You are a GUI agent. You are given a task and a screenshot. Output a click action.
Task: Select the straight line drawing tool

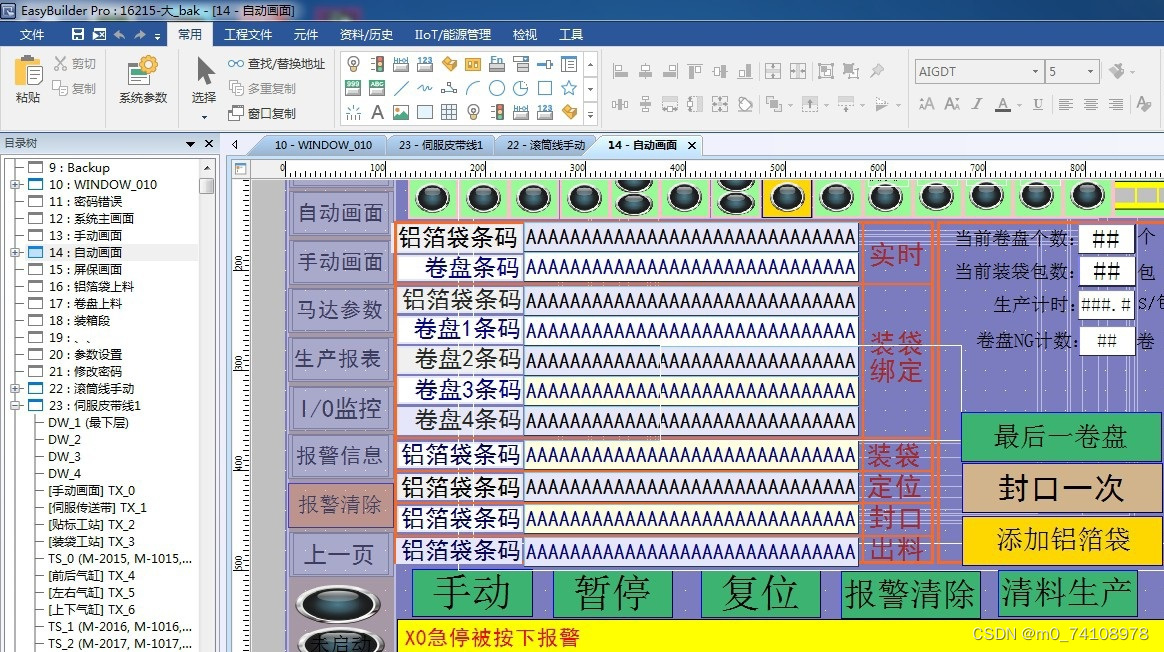(x=401, y=88)
